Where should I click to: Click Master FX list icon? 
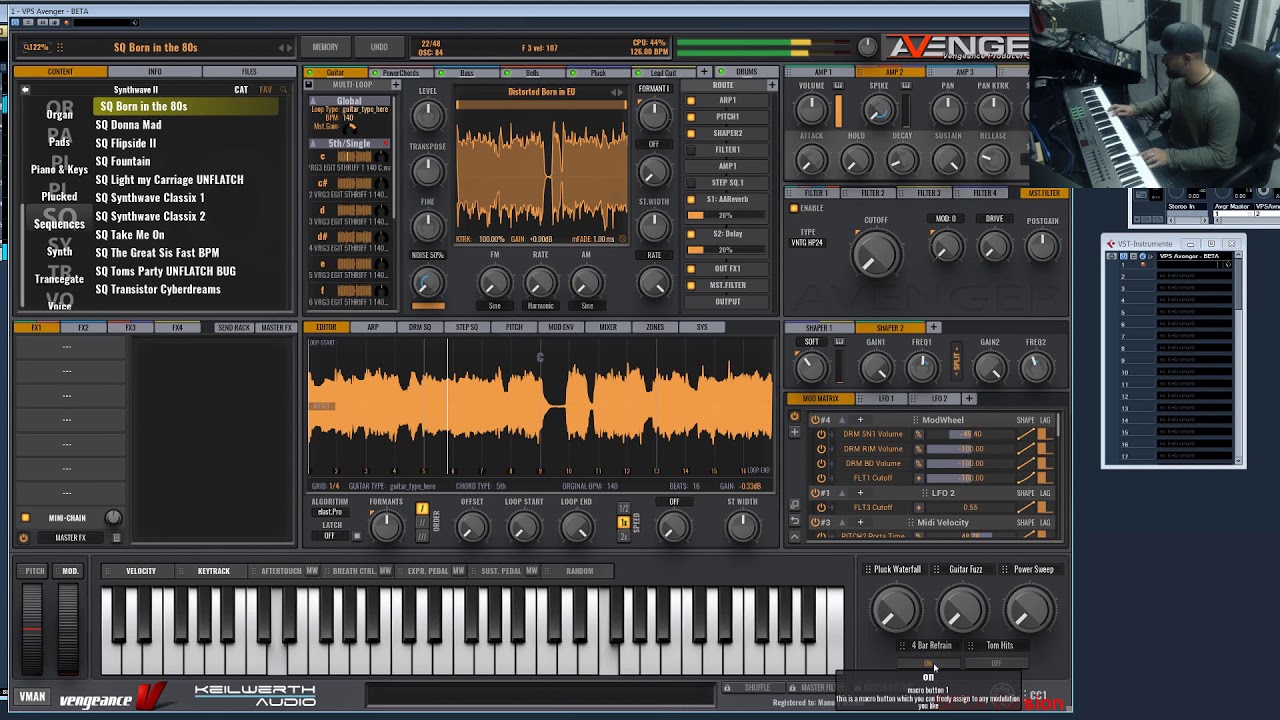click(x=116, y=538)
